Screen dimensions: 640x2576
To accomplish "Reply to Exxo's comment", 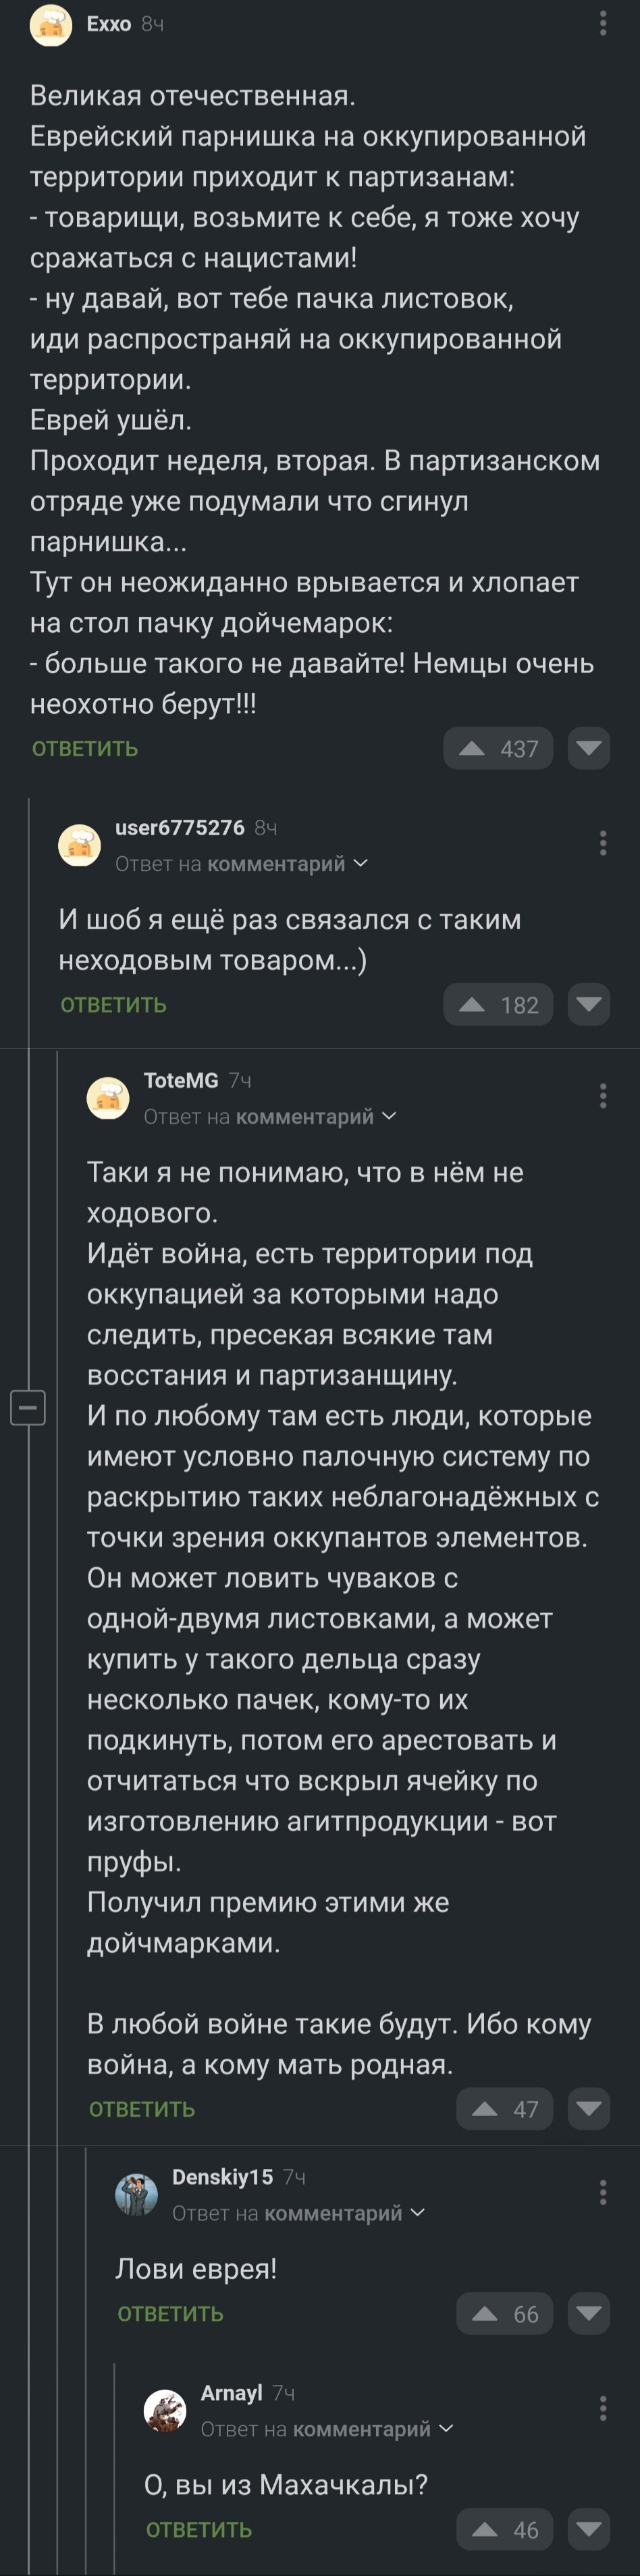I will [x=85, y=748].
